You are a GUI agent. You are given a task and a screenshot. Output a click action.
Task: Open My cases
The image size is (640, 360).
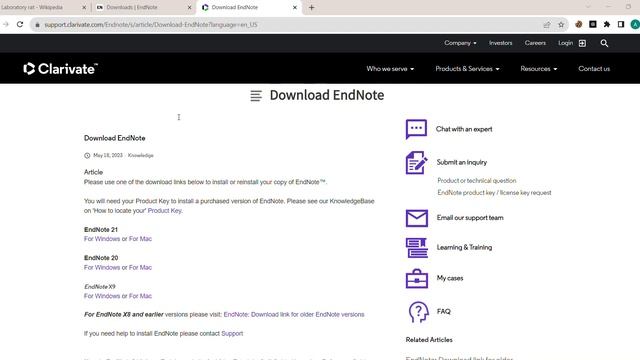coord(450,278)
